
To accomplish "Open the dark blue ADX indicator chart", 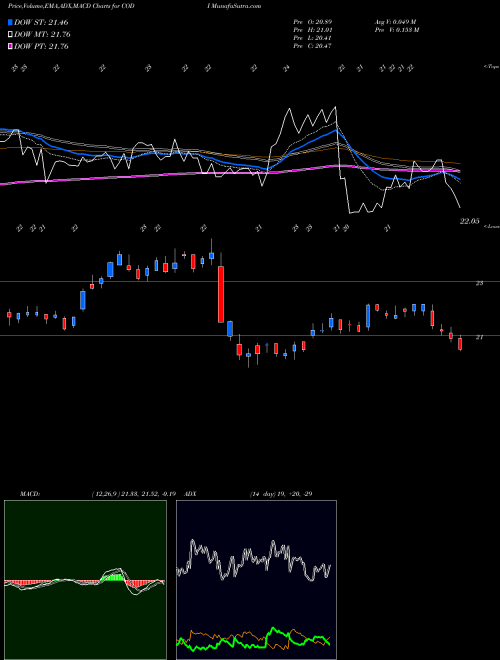I will 256,580.
